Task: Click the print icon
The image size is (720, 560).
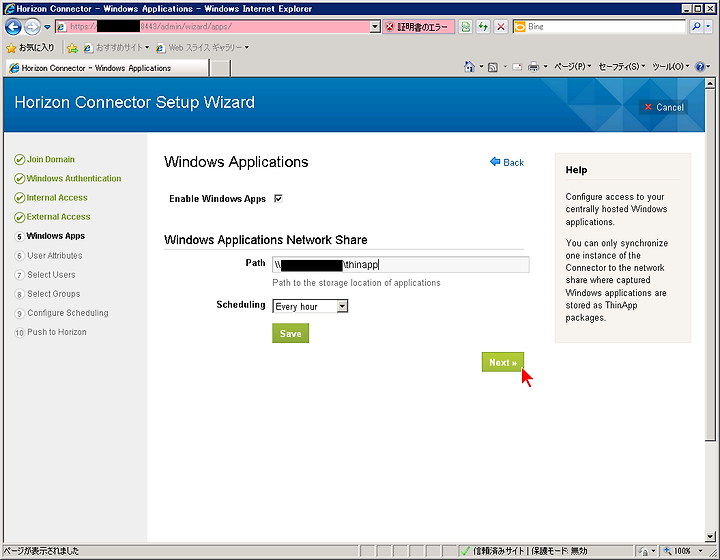Action: pos(533,67)
